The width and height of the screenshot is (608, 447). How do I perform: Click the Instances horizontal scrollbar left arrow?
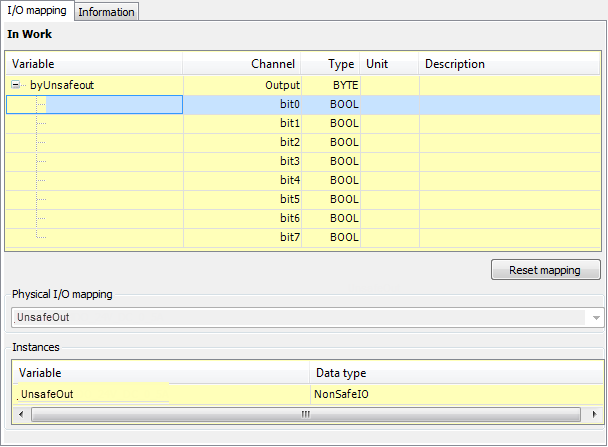pyautogui.click(x=20, y=414)
